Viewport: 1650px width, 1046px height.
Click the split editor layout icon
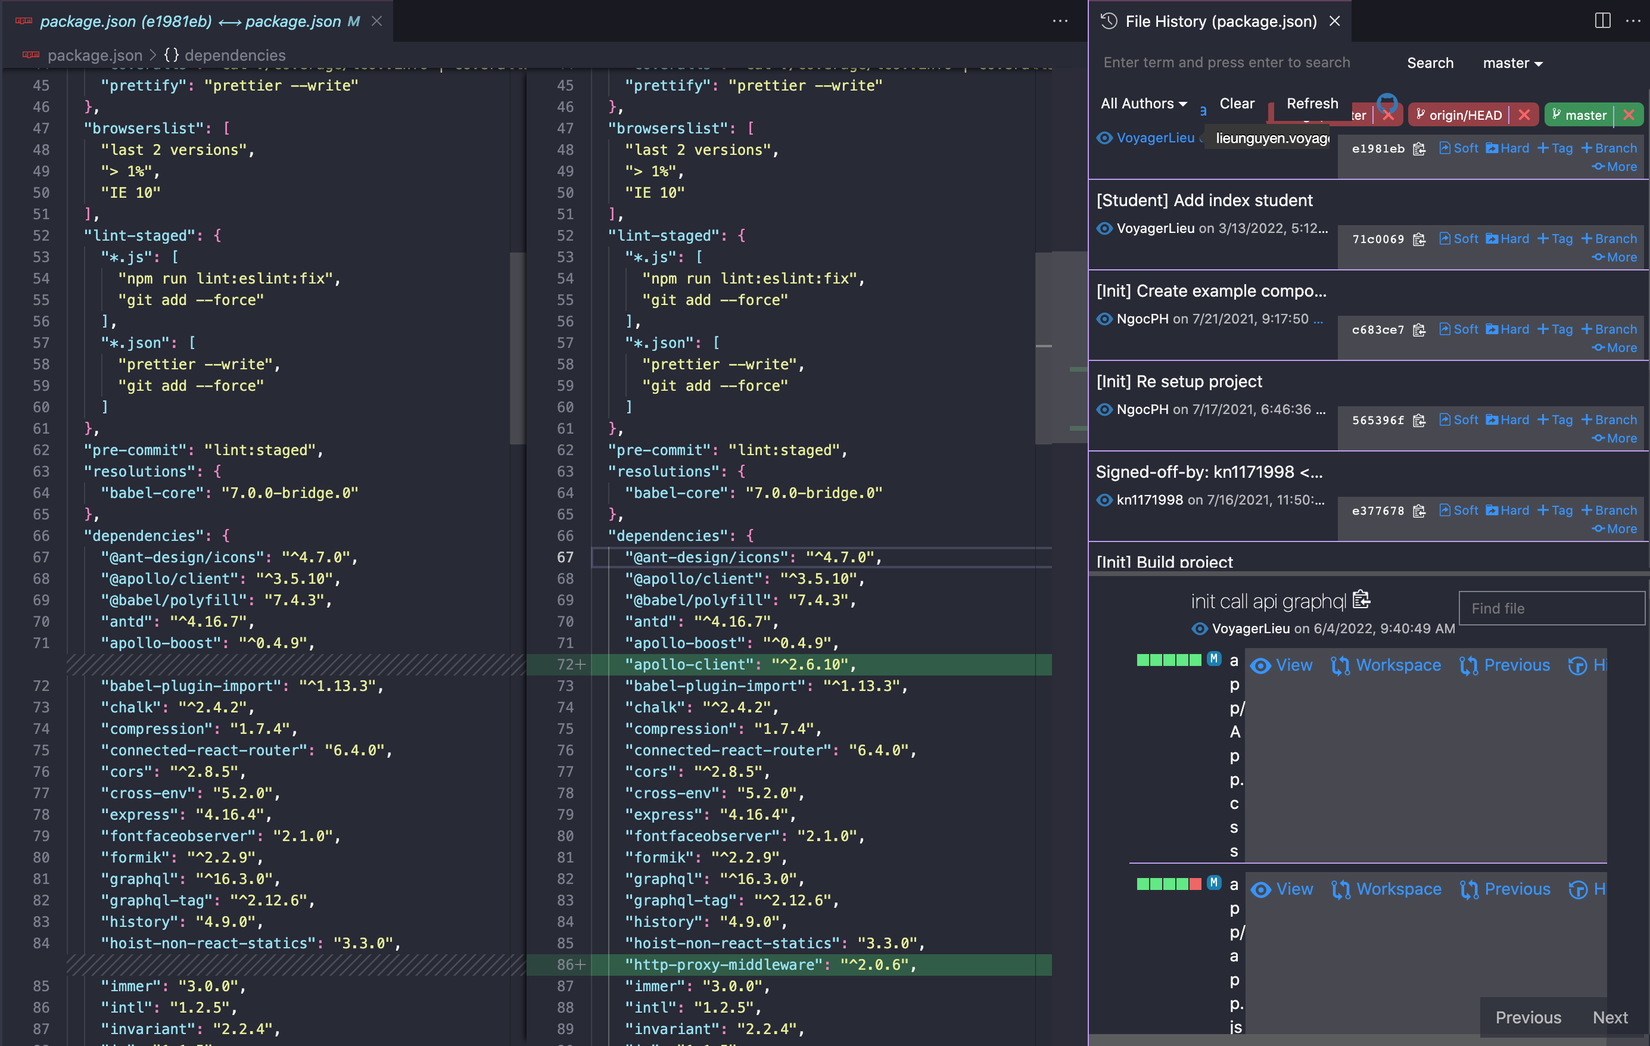coord(1602,21)
